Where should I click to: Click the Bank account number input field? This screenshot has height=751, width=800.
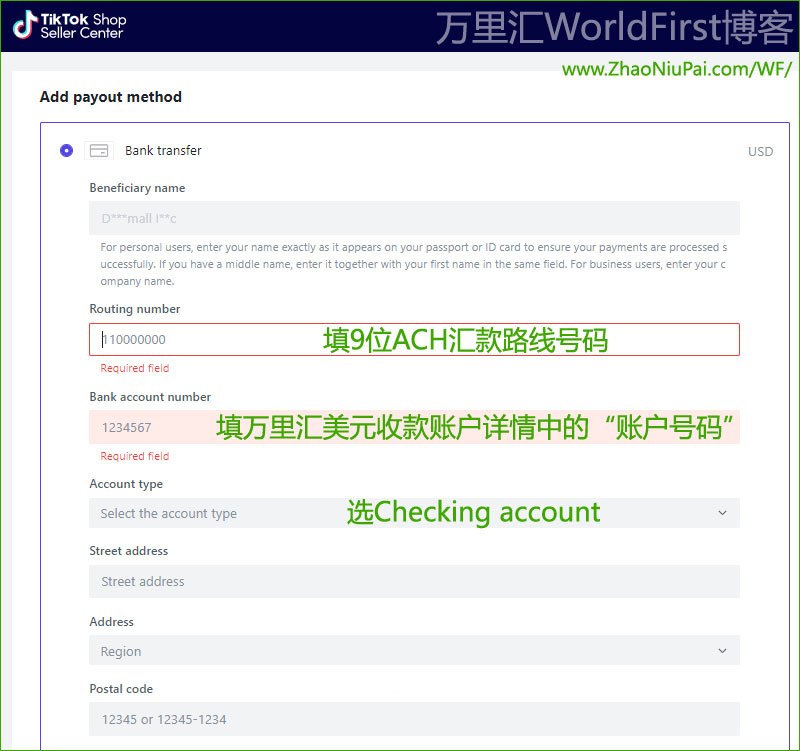coord(414,428)
